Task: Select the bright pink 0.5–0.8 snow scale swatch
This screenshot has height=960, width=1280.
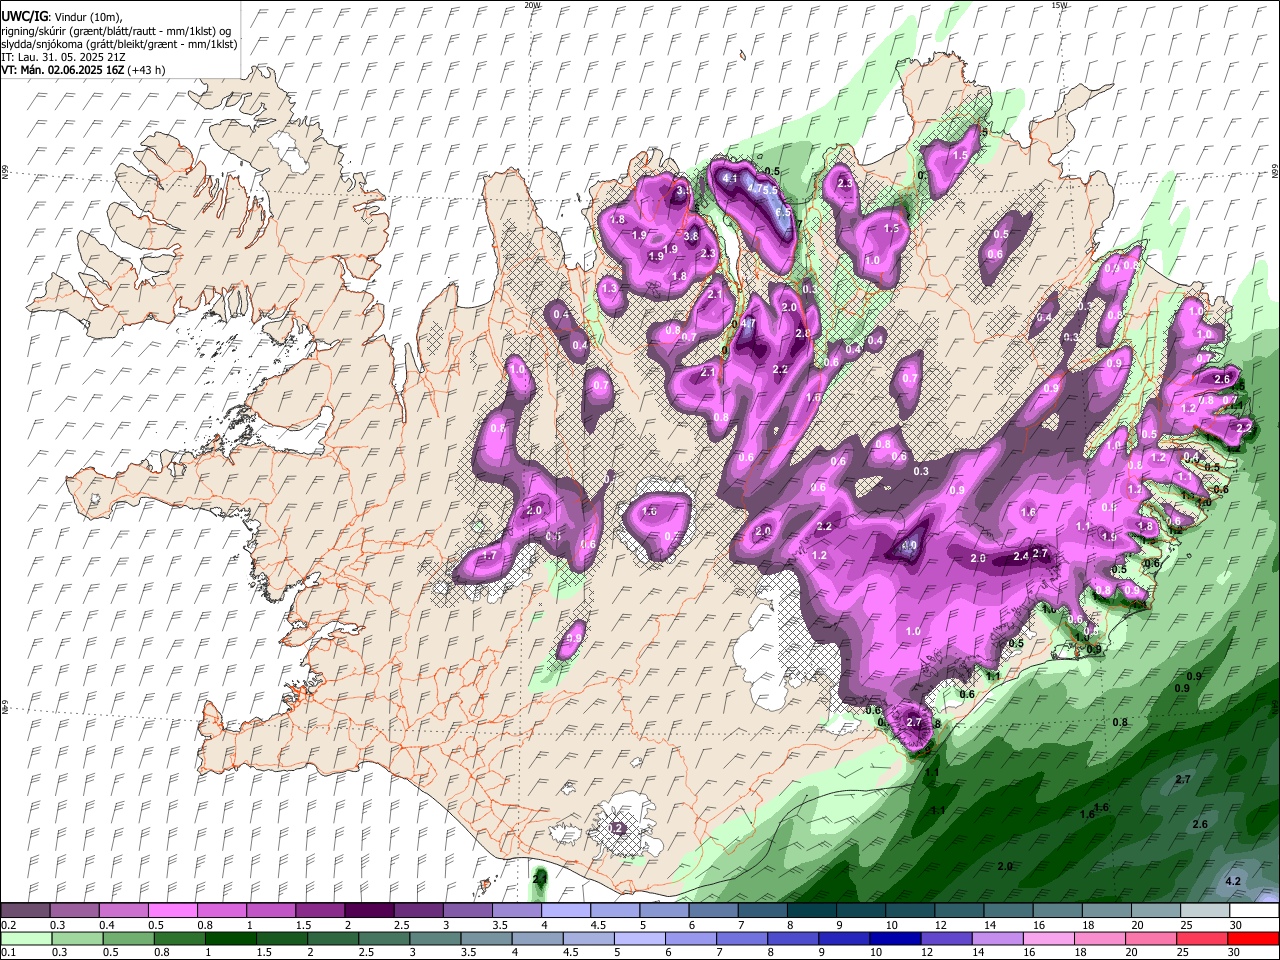Action: [173, 911]
